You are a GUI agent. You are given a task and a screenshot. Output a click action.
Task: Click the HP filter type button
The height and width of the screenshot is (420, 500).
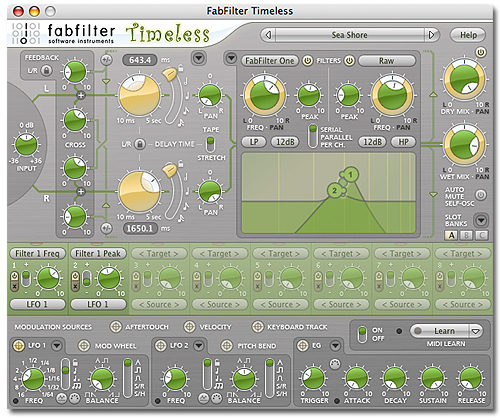tap(403, 142)
